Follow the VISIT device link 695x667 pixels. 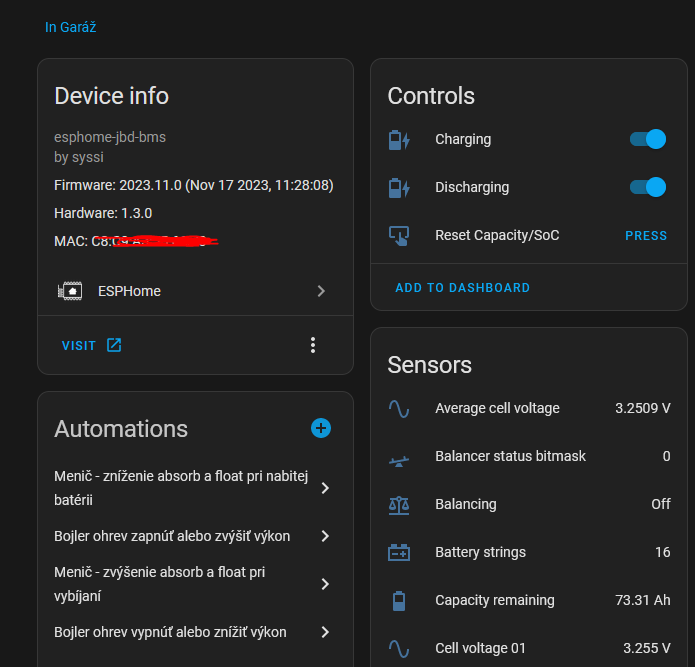[91, 345]
